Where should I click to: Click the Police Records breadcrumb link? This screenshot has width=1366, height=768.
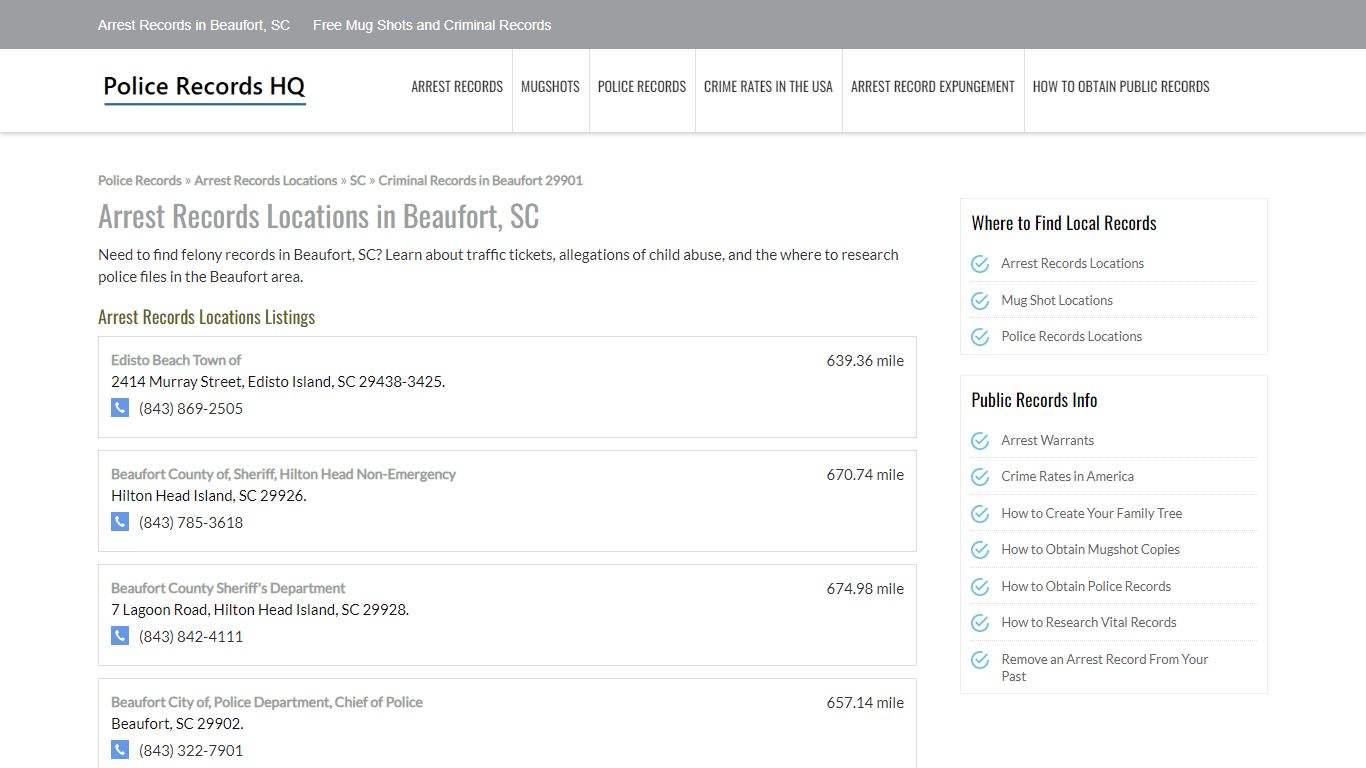140,181
